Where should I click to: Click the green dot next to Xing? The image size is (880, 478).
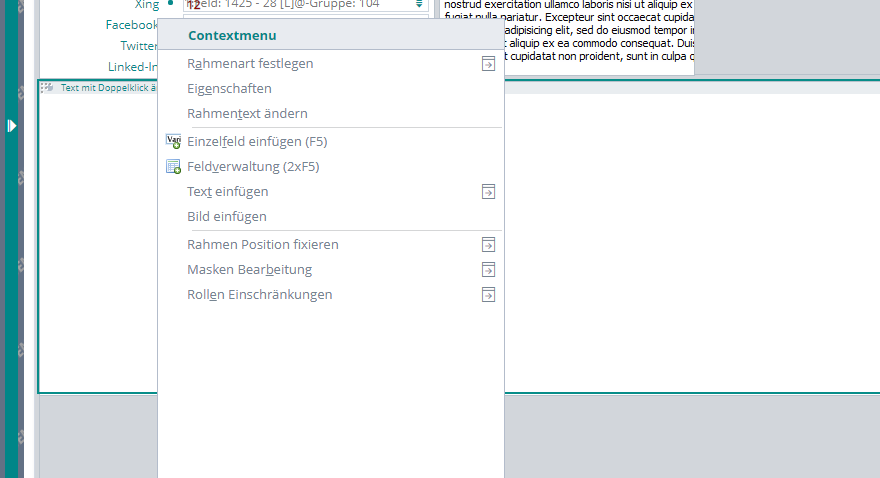click(171, 4)
